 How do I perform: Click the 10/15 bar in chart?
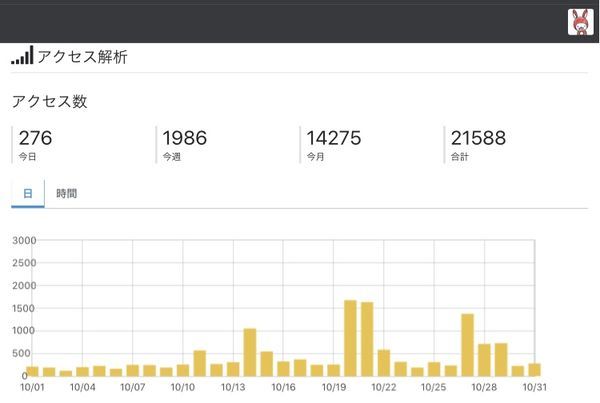click(267, 364)
